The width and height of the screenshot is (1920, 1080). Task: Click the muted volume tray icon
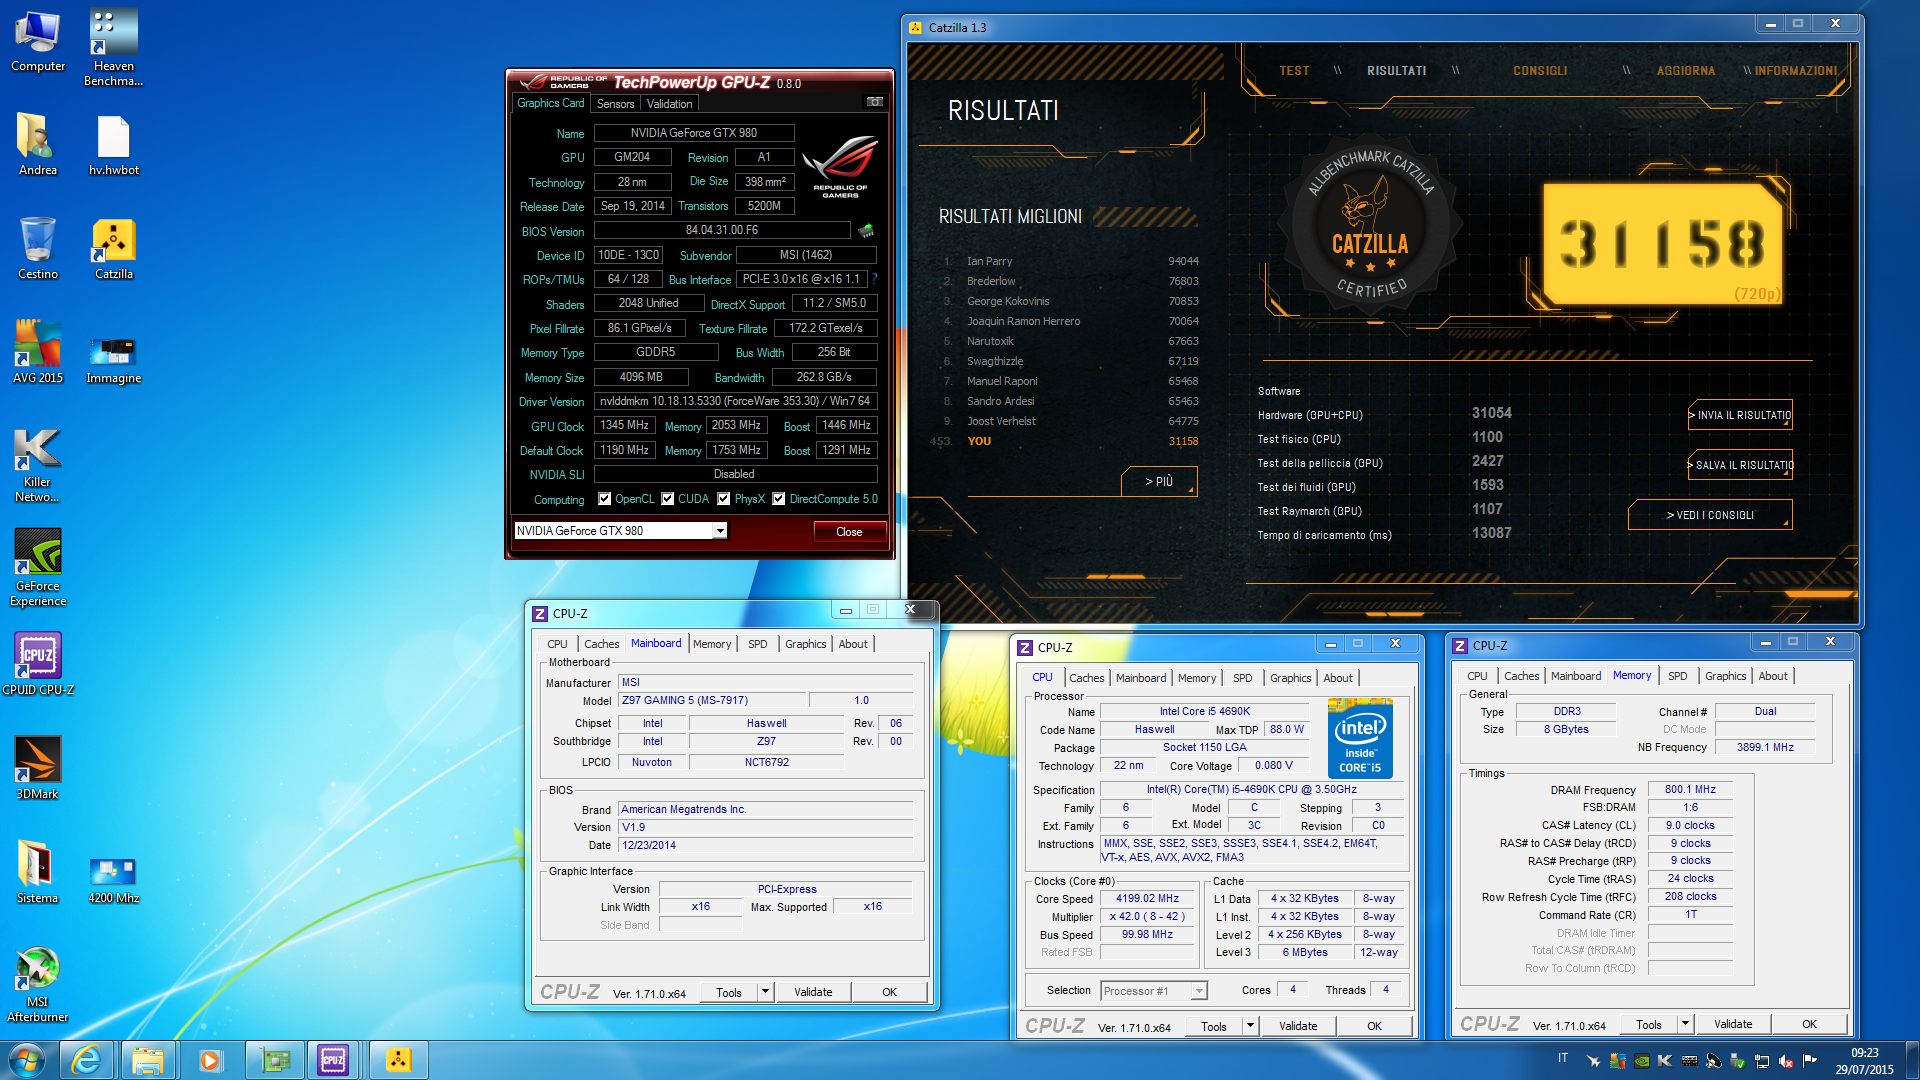pos(1785,1061)
